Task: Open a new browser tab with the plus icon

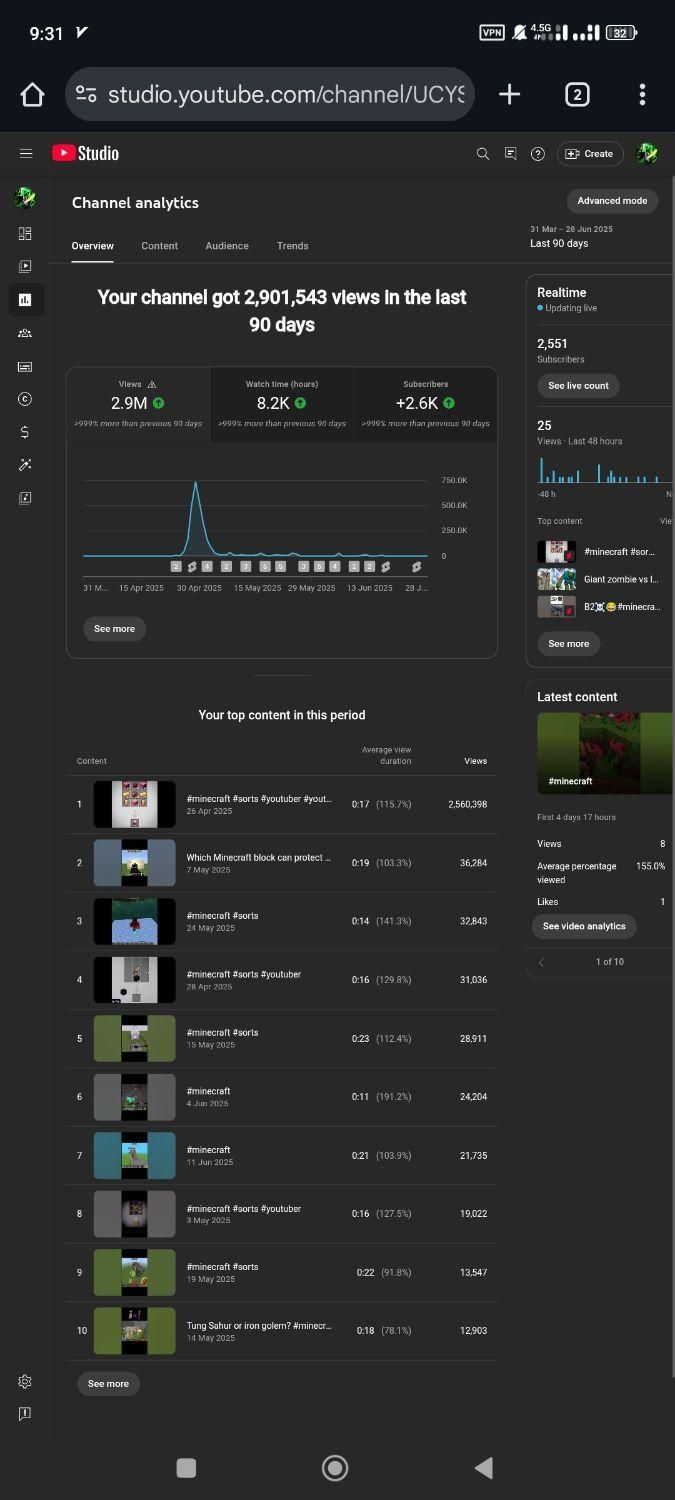Action: pos(509,94)
